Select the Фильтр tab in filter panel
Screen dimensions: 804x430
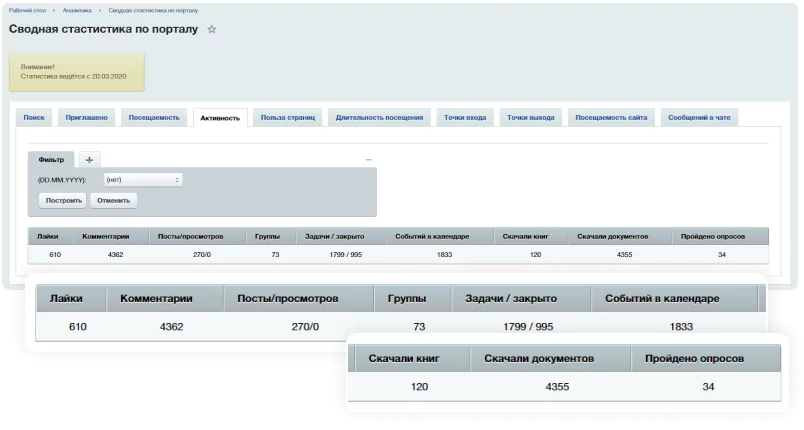[x=51, y=160]
